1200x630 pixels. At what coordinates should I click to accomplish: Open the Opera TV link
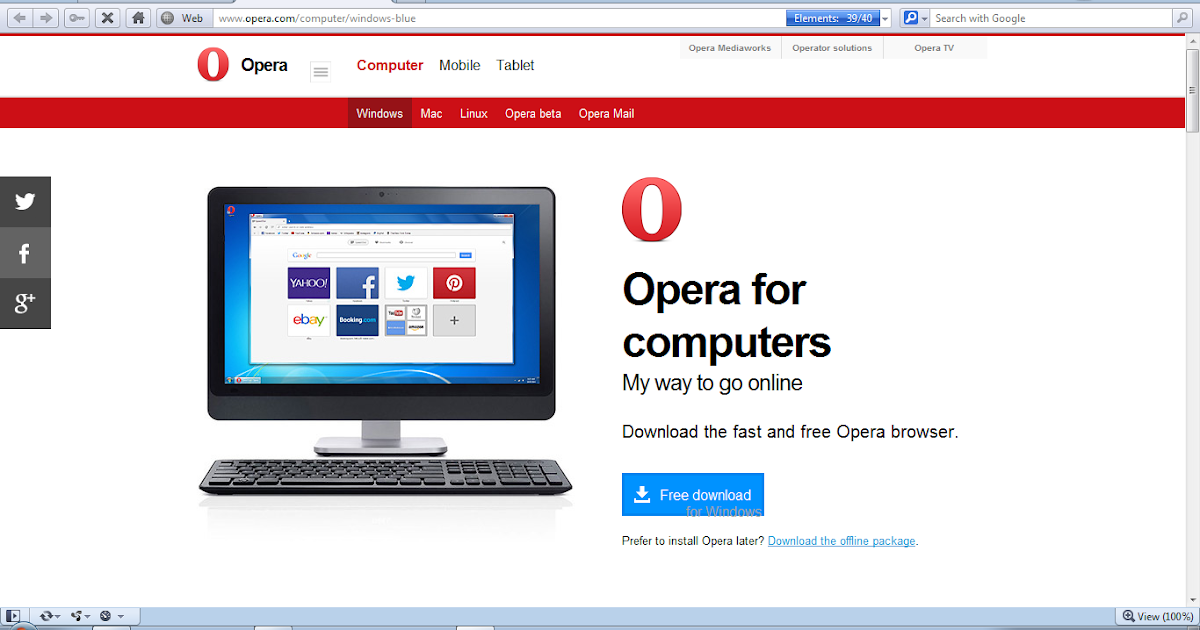(x=934, y=48)
